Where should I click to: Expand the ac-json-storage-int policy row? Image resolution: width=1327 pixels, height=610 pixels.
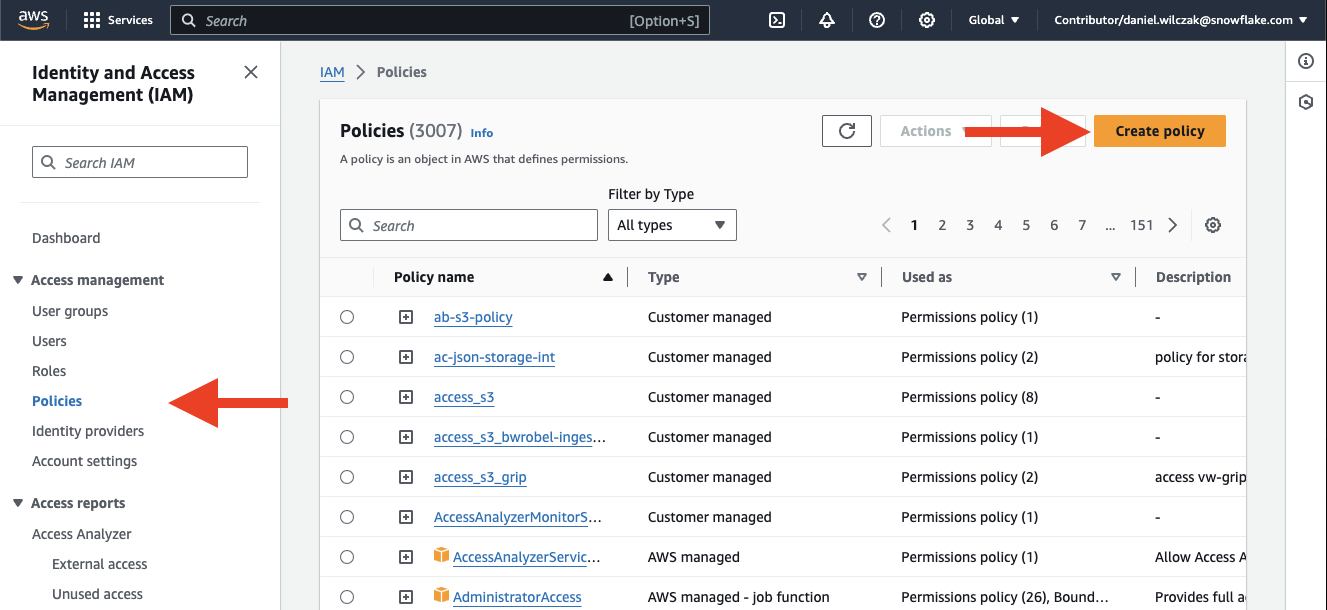click(406, 357)
